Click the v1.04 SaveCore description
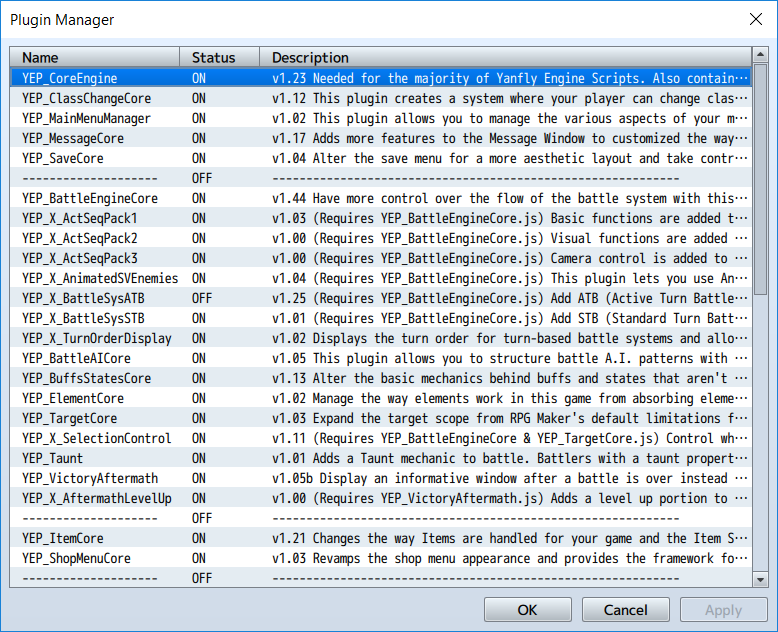This screenshot has width=778, height=632. [x=510, y=158]
